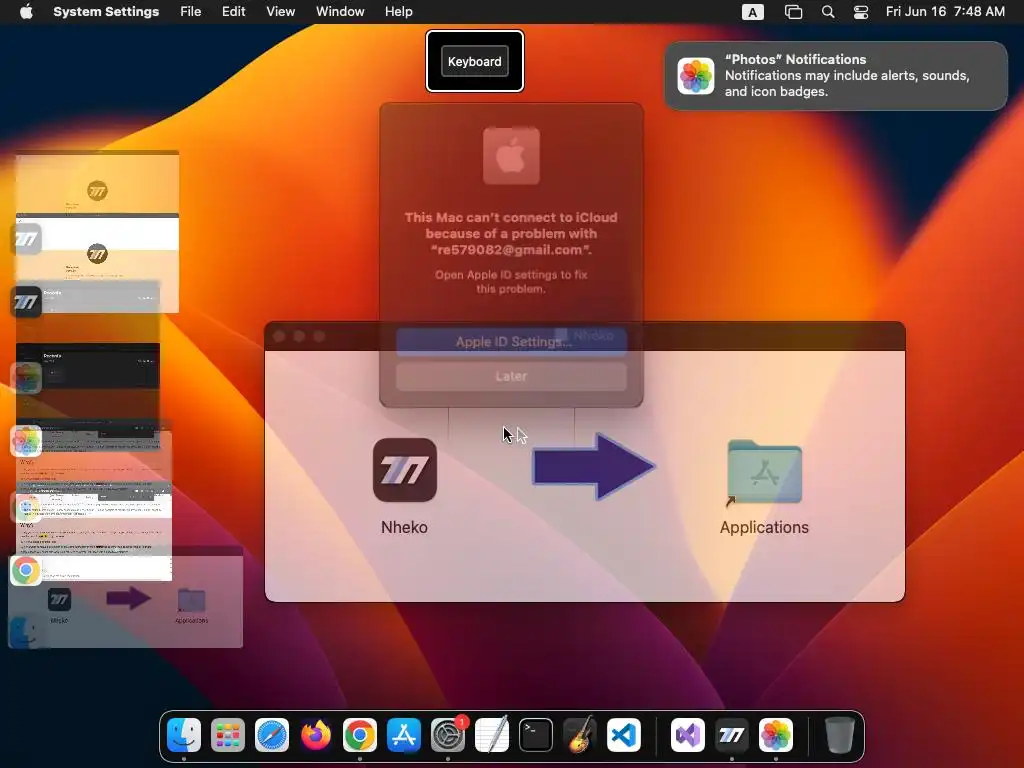The width and height of the screenshot is (1024, 768).
Task: Open the Trash in the Dock
Action: pos(839,735)
